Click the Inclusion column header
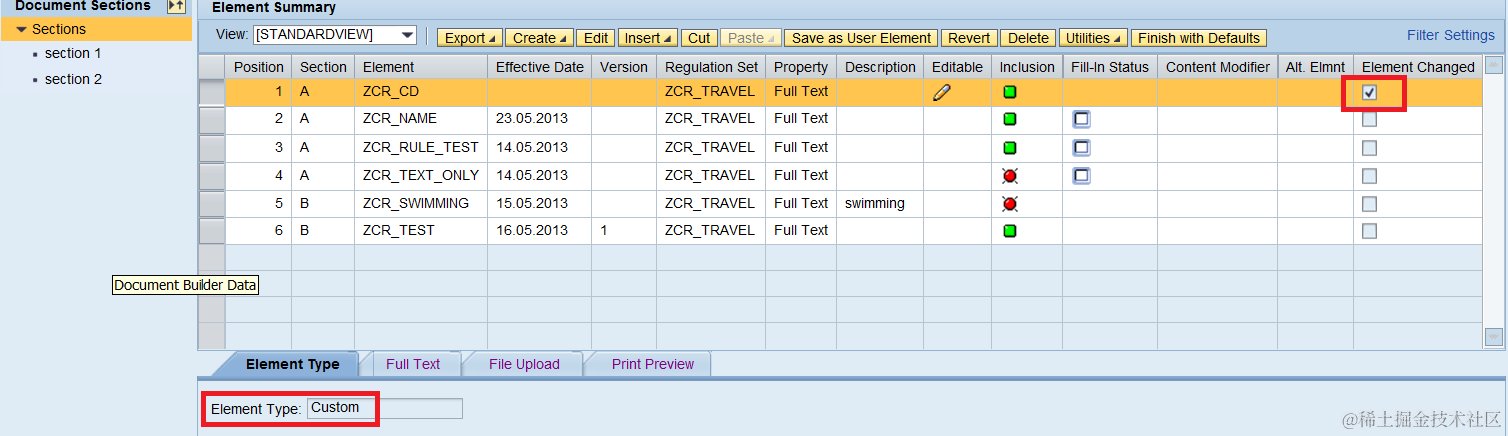 pyautogui.click(x=1027, y=67)
